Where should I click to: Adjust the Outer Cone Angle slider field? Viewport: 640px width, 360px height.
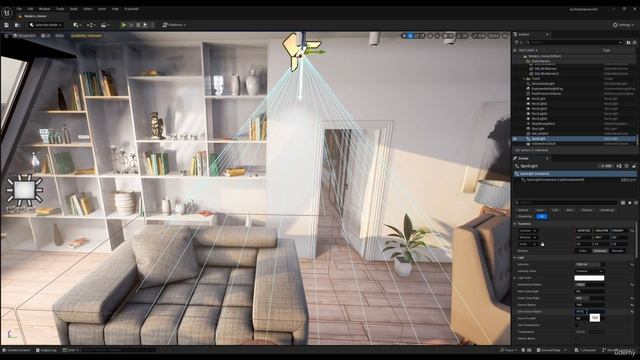point(589,298)
